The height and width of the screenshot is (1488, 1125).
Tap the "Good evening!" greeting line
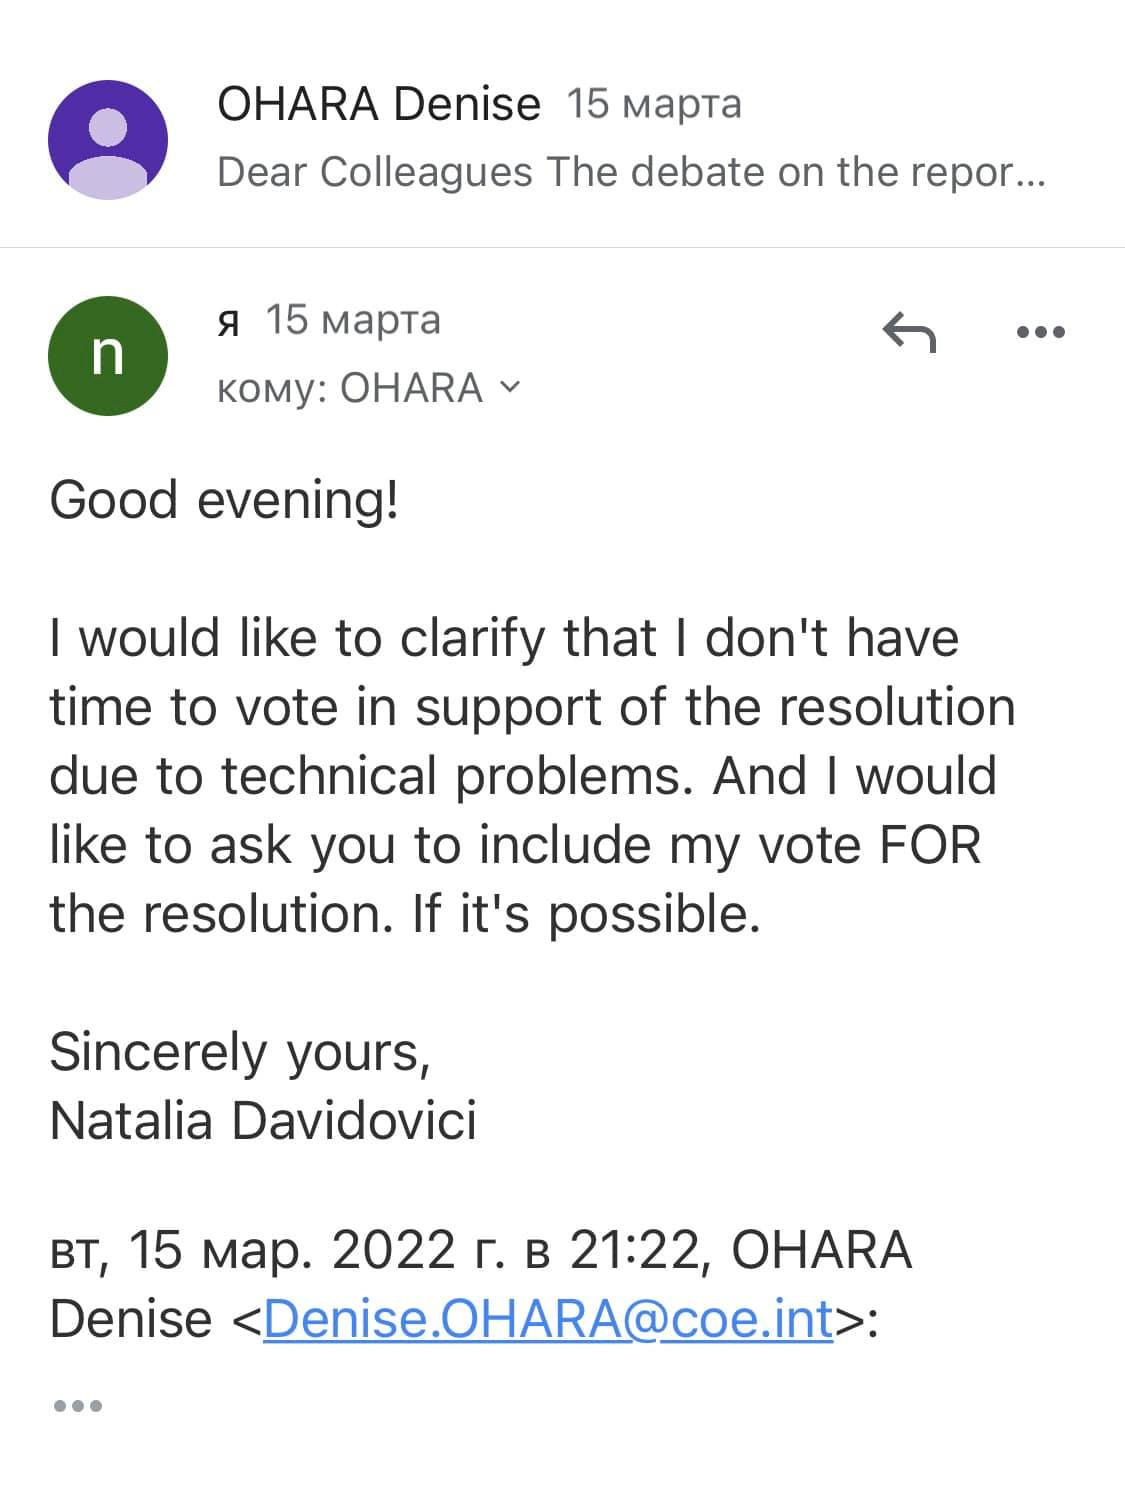(x=224, y=500)
